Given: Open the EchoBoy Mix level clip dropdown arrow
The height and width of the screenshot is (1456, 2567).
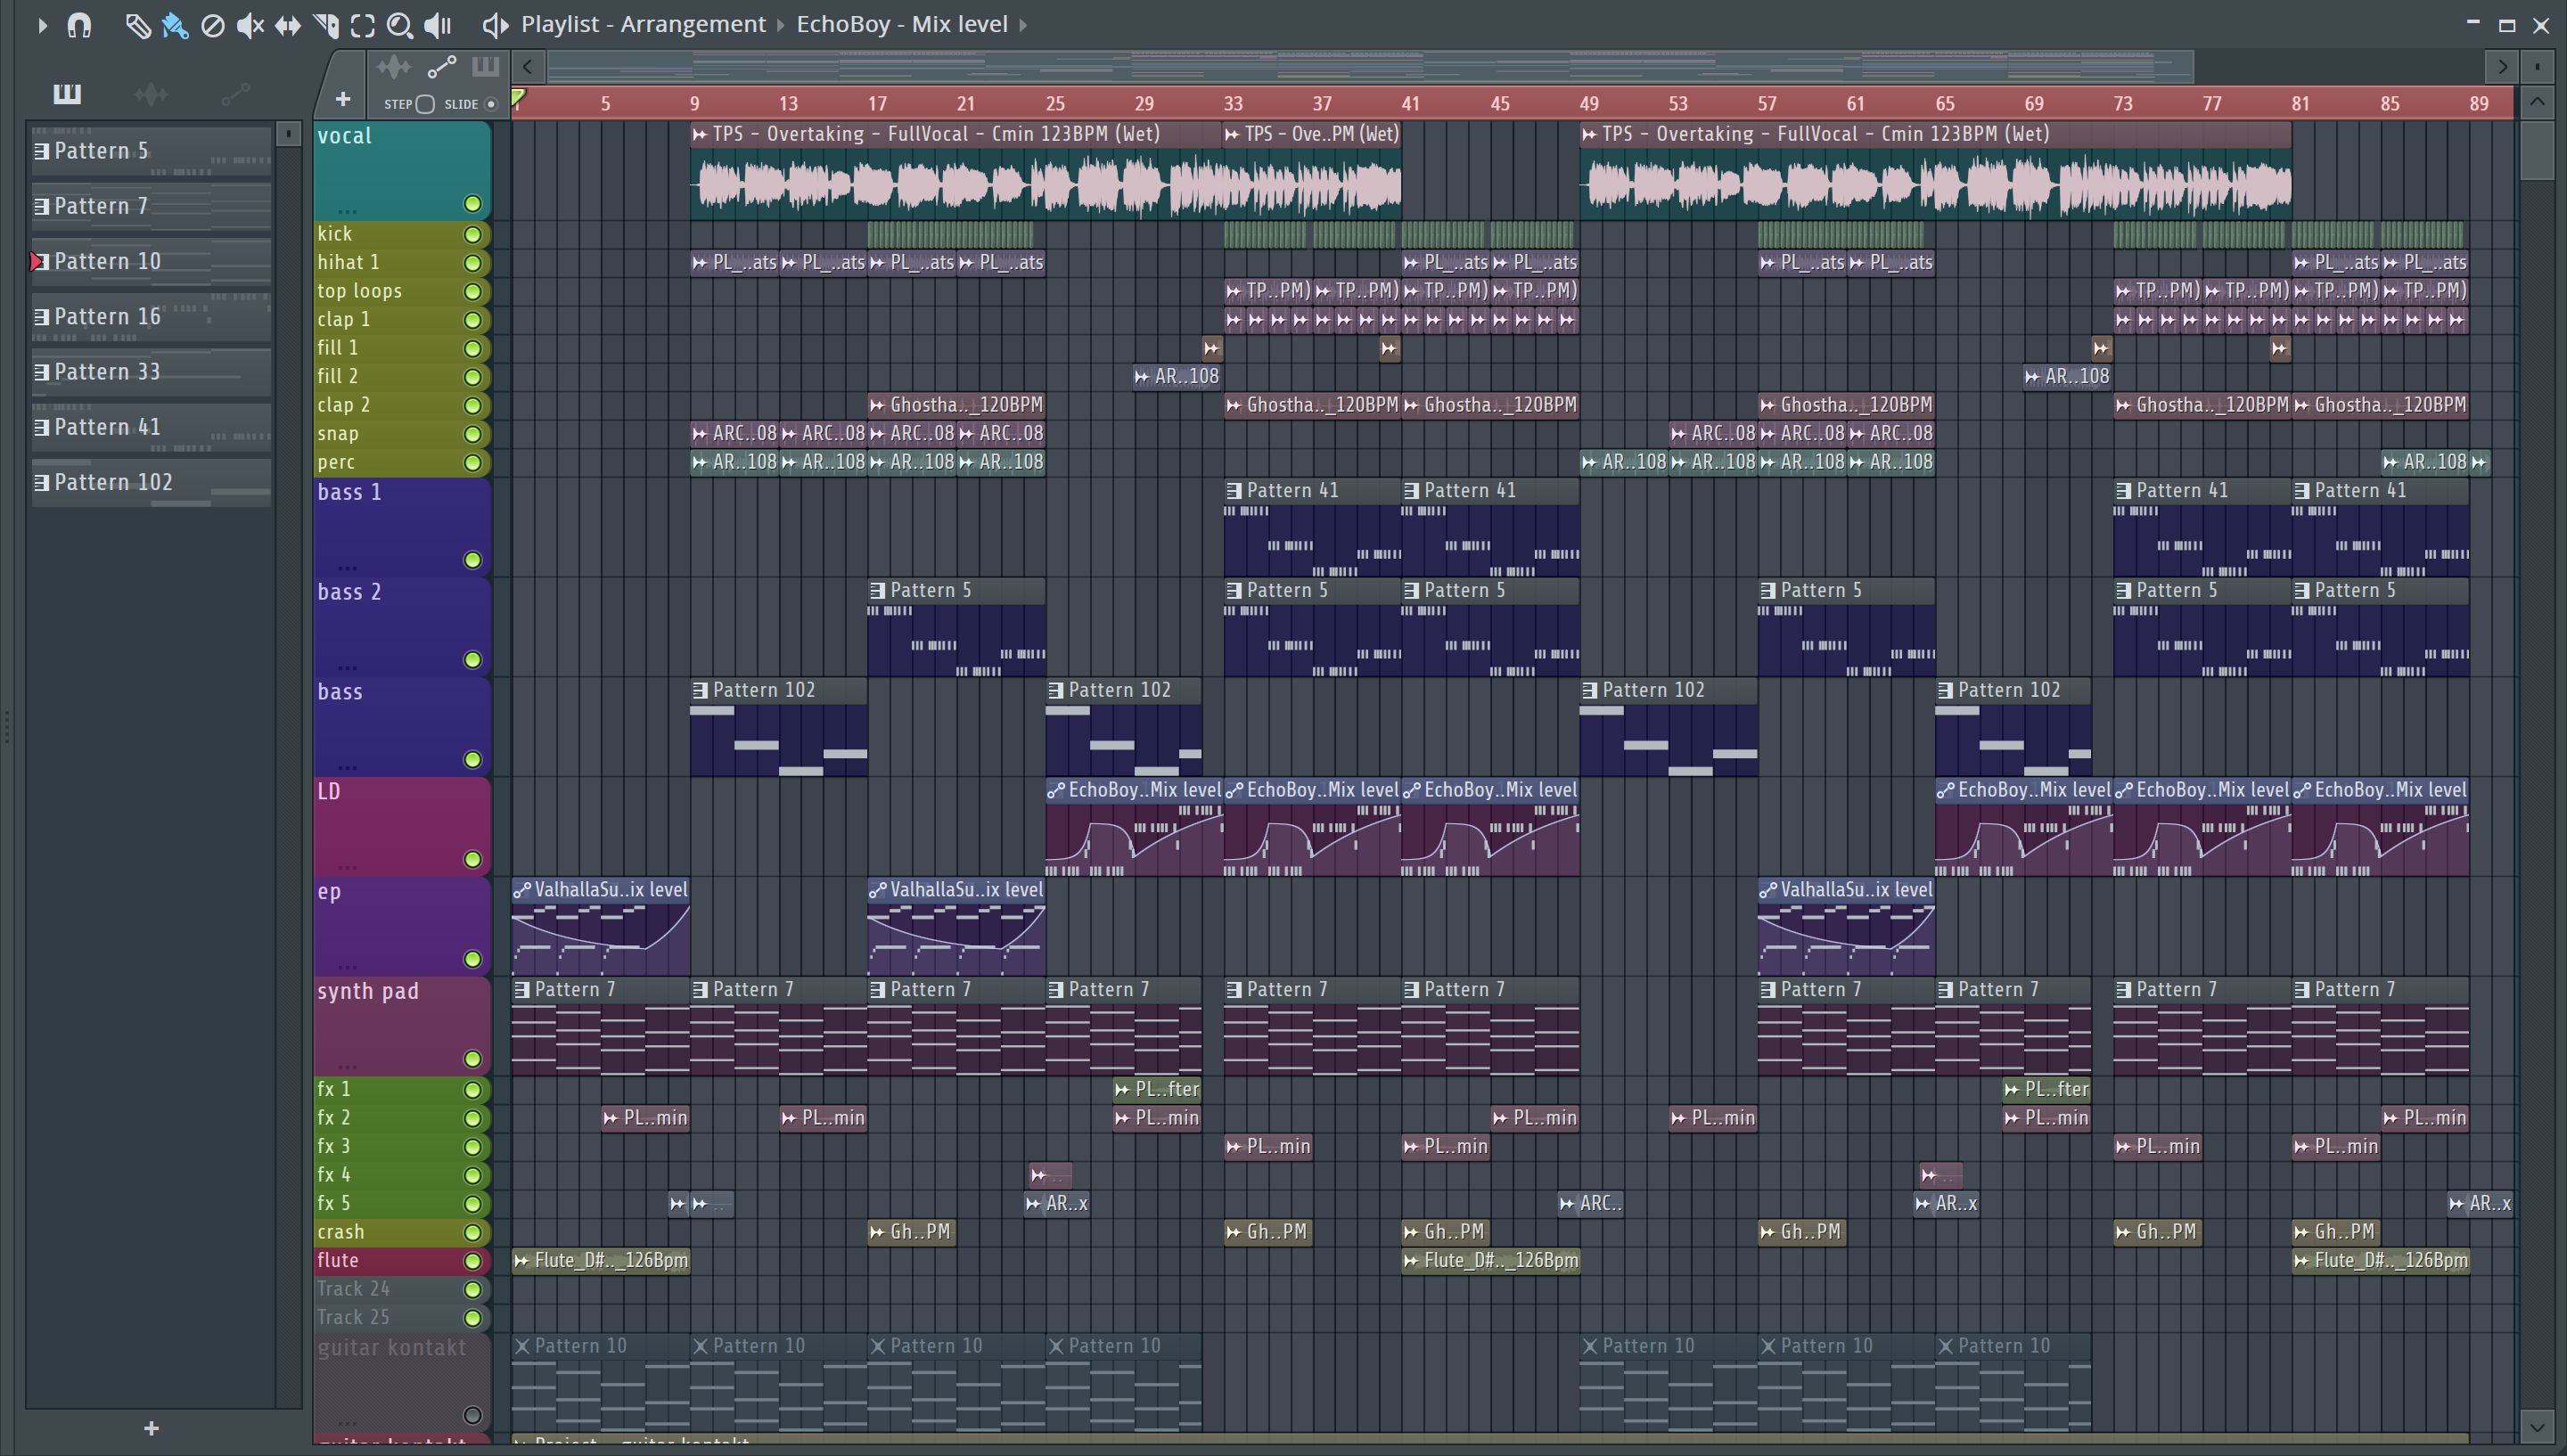Looking at the screenshot, I should tap(1023, 25).
